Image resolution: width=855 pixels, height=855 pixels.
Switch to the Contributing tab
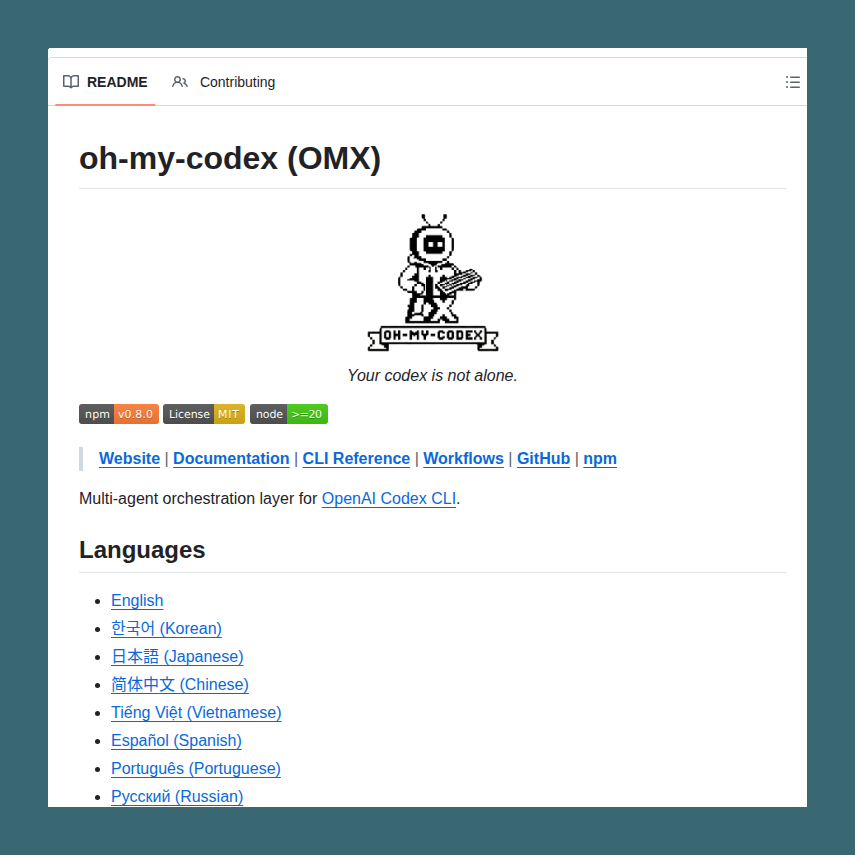point(224,82)
